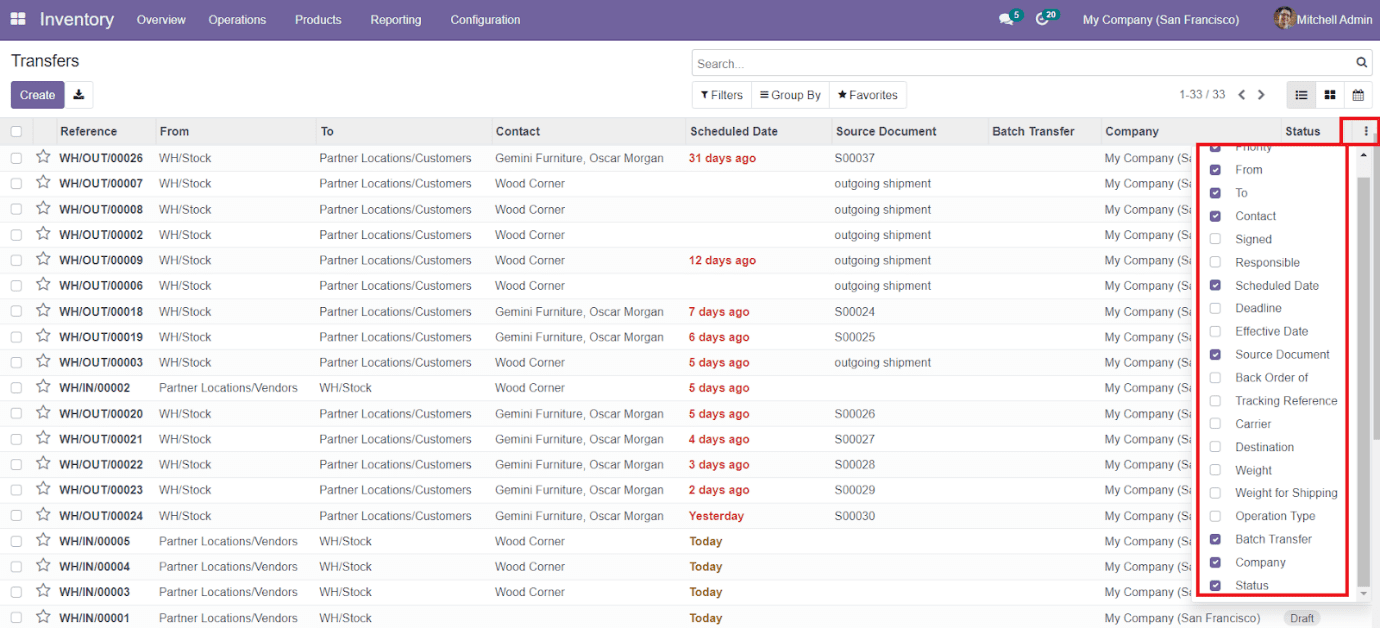
Task: Open the activities icon showing 20 items
Action: point(1043,19)
